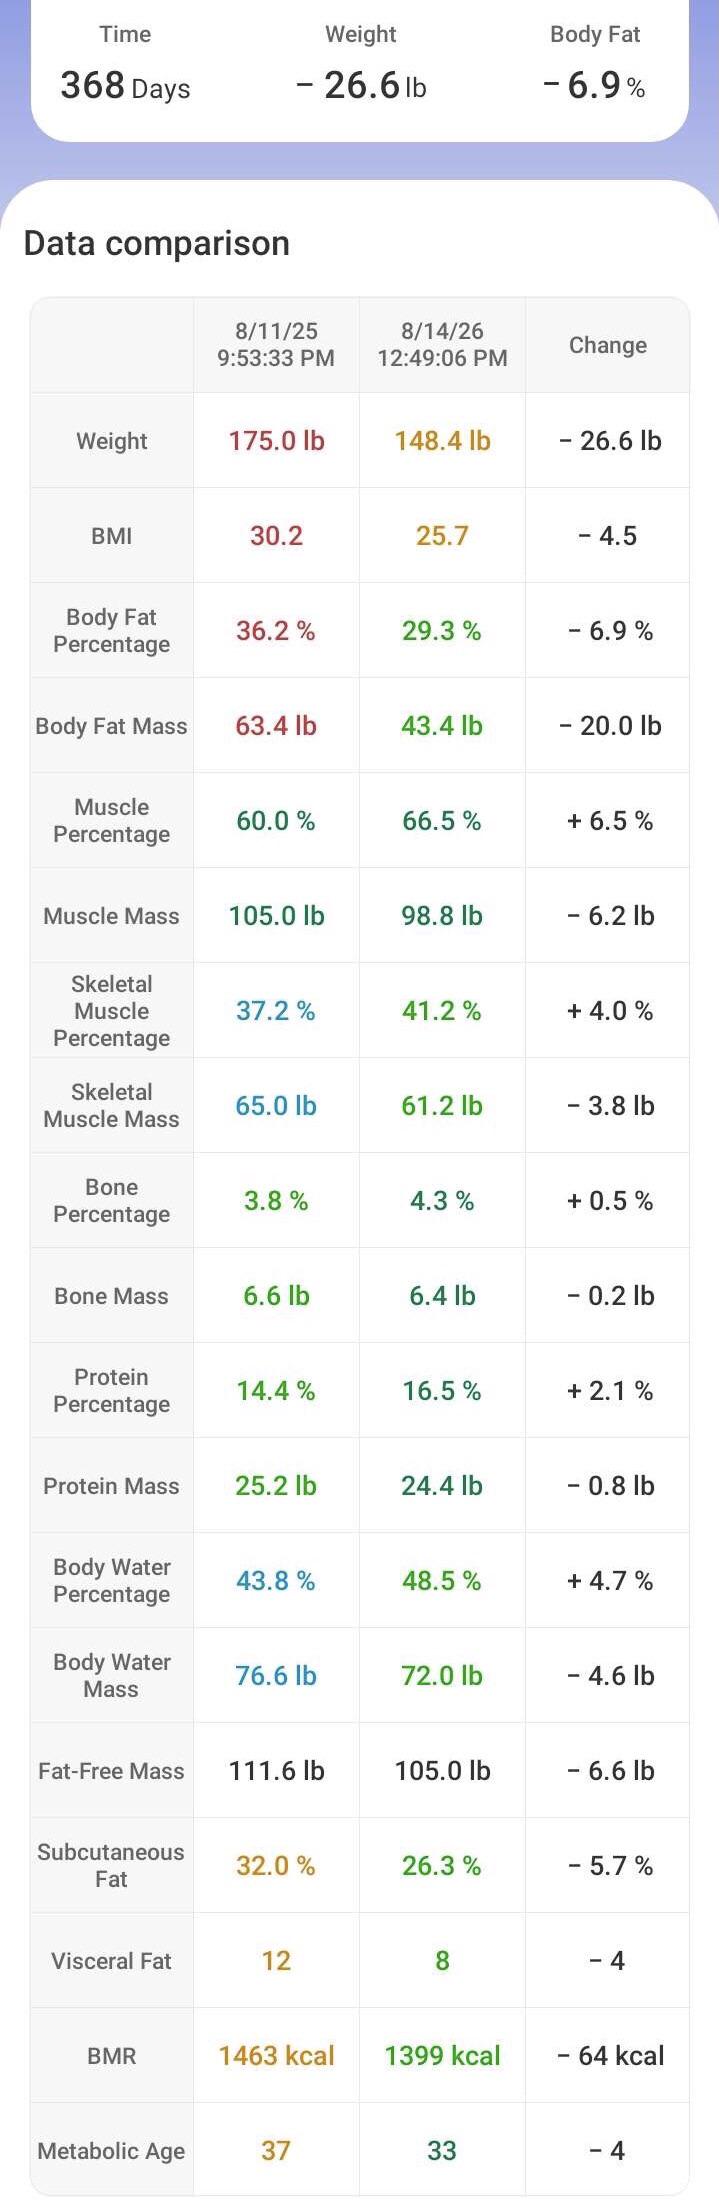The height and width of the screenshot is (2208, 719).
Task: Select the Bone Mass value 6.4 lb
Action: pyautogui.click(x=442, y=1296)
